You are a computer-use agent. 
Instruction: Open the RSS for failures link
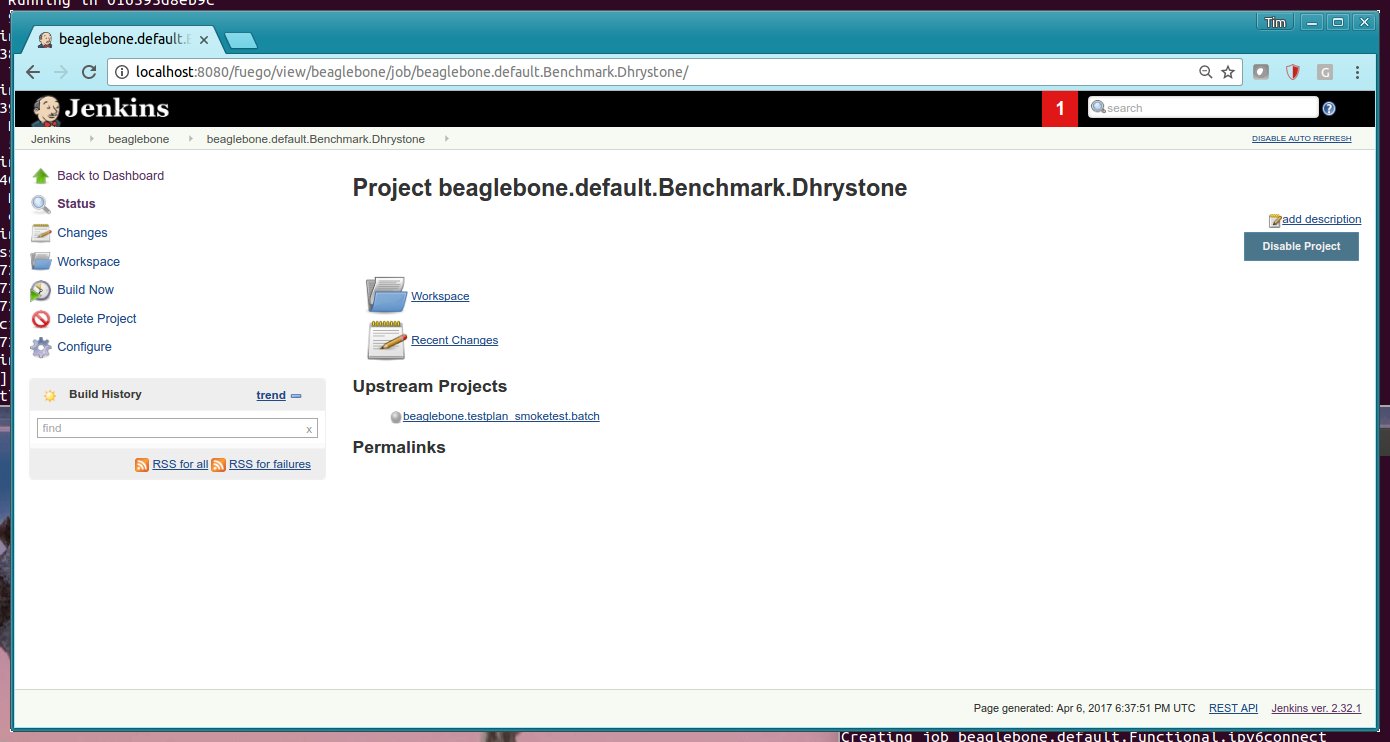[x=270, y=464]
